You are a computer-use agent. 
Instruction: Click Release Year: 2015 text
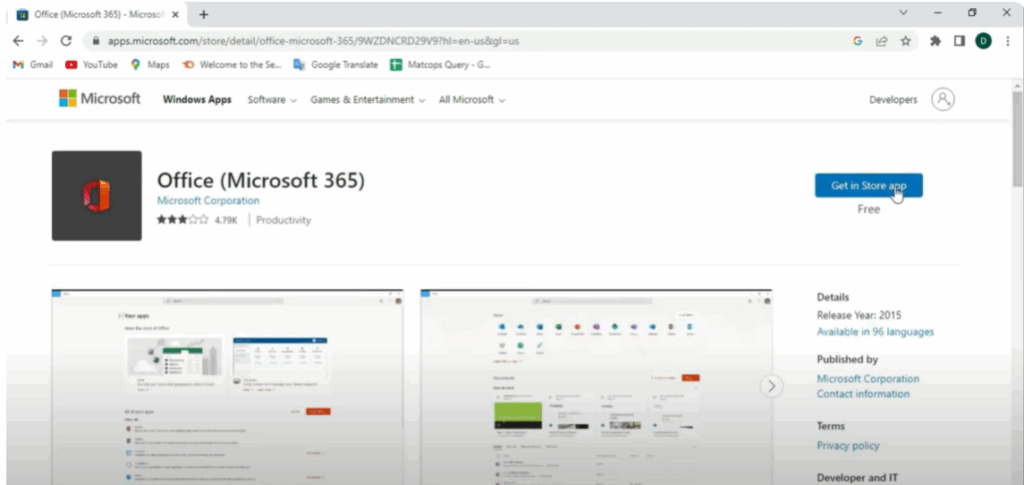click(x=859, y=315)
